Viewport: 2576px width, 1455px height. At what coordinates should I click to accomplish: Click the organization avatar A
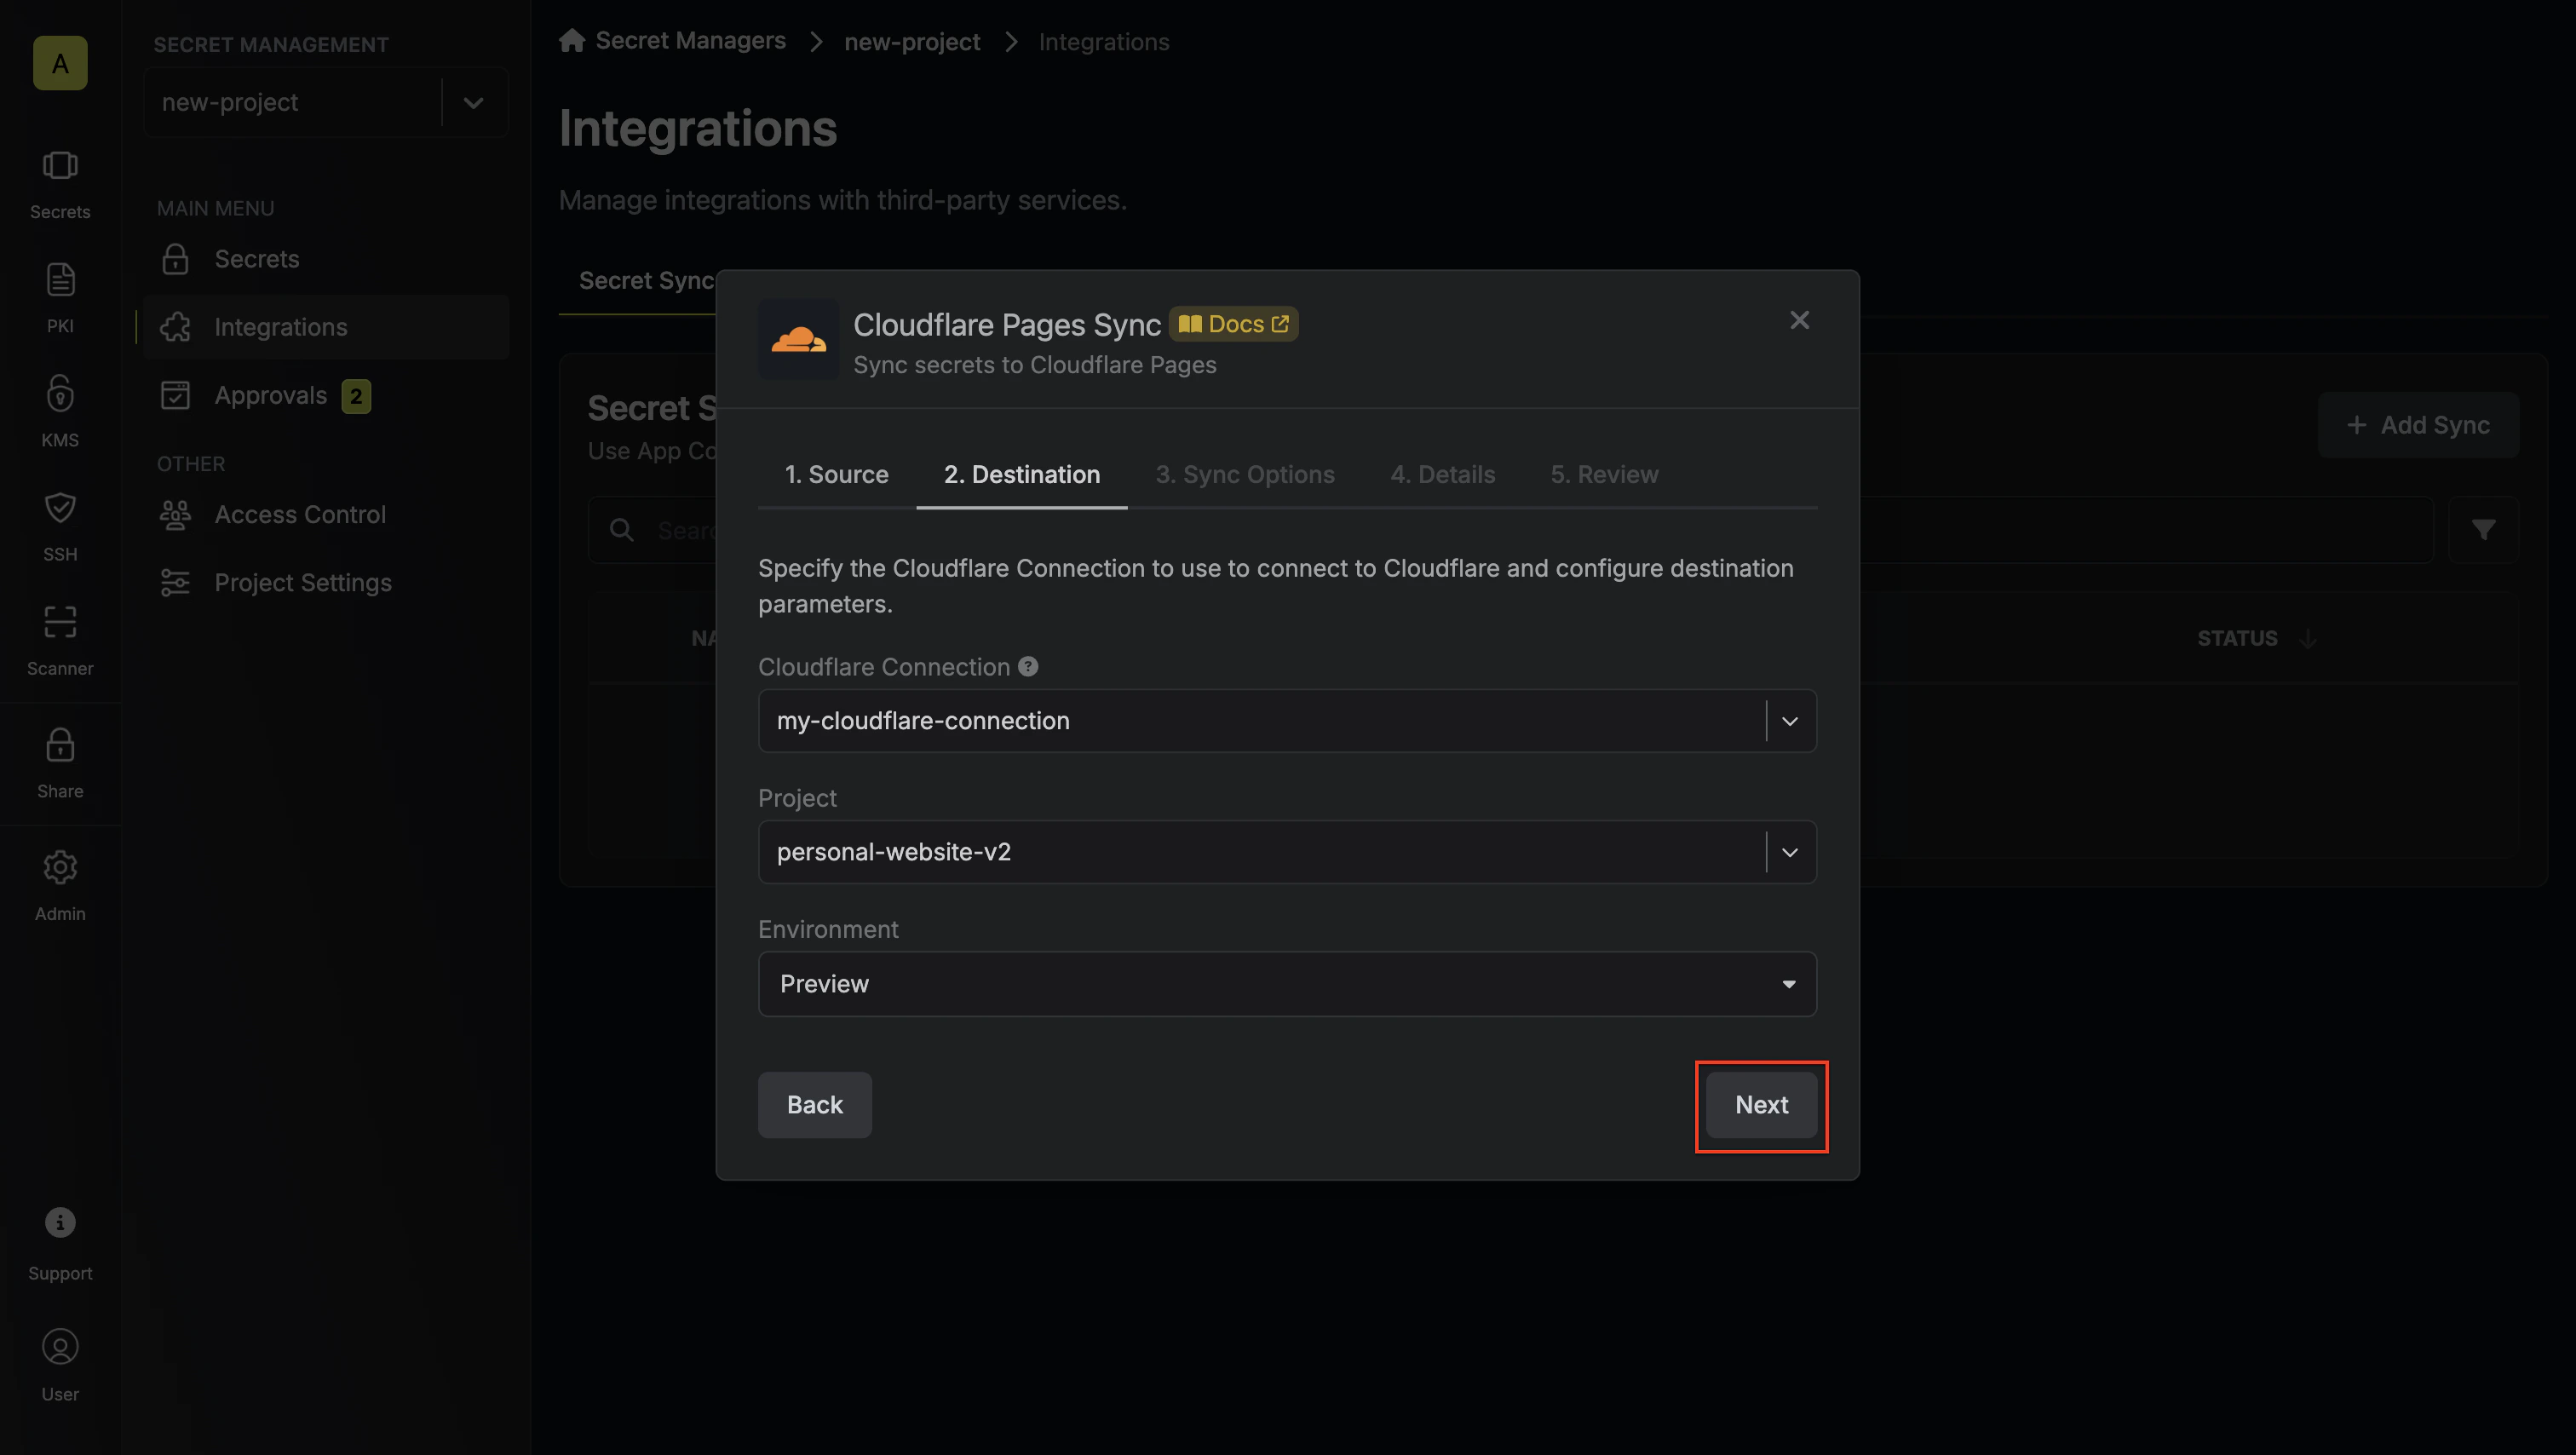coord(60,63)
